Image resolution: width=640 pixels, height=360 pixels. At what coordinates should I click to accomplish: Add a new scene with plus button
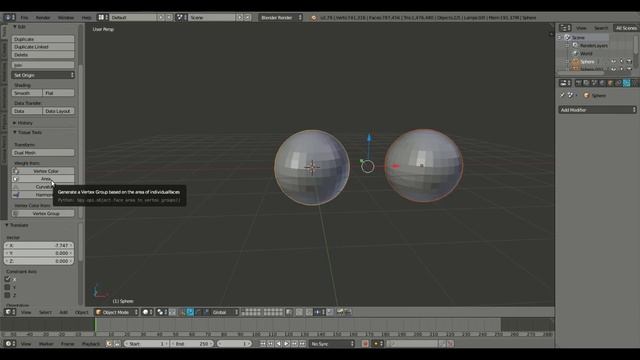[240, 18]
